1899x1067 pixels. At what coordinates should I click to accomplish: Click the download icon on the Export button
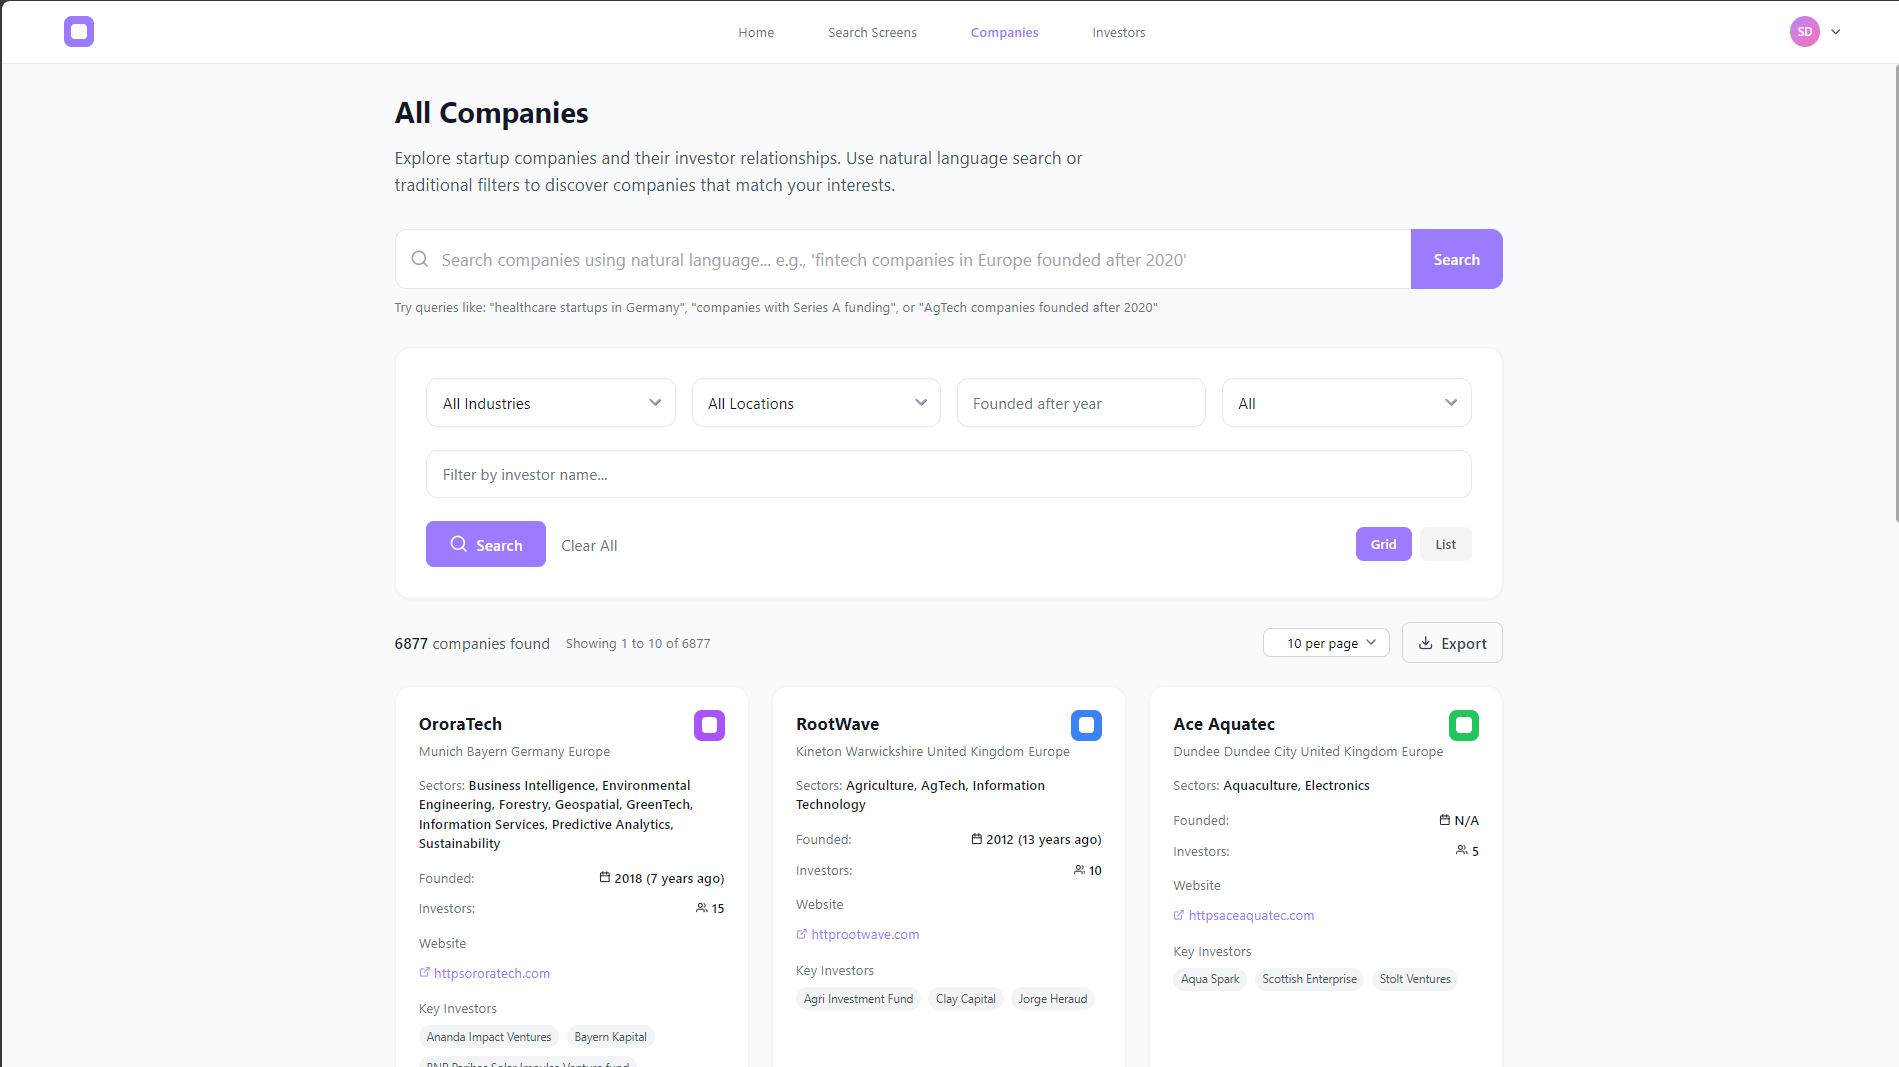pyautogui.click(x=1427, y=643)
